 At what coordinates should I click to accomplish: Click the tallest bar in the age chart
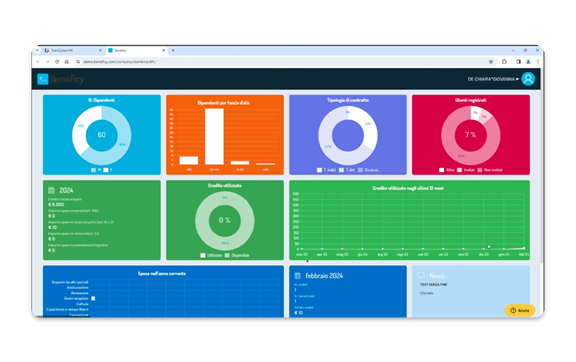coord(214,136)
